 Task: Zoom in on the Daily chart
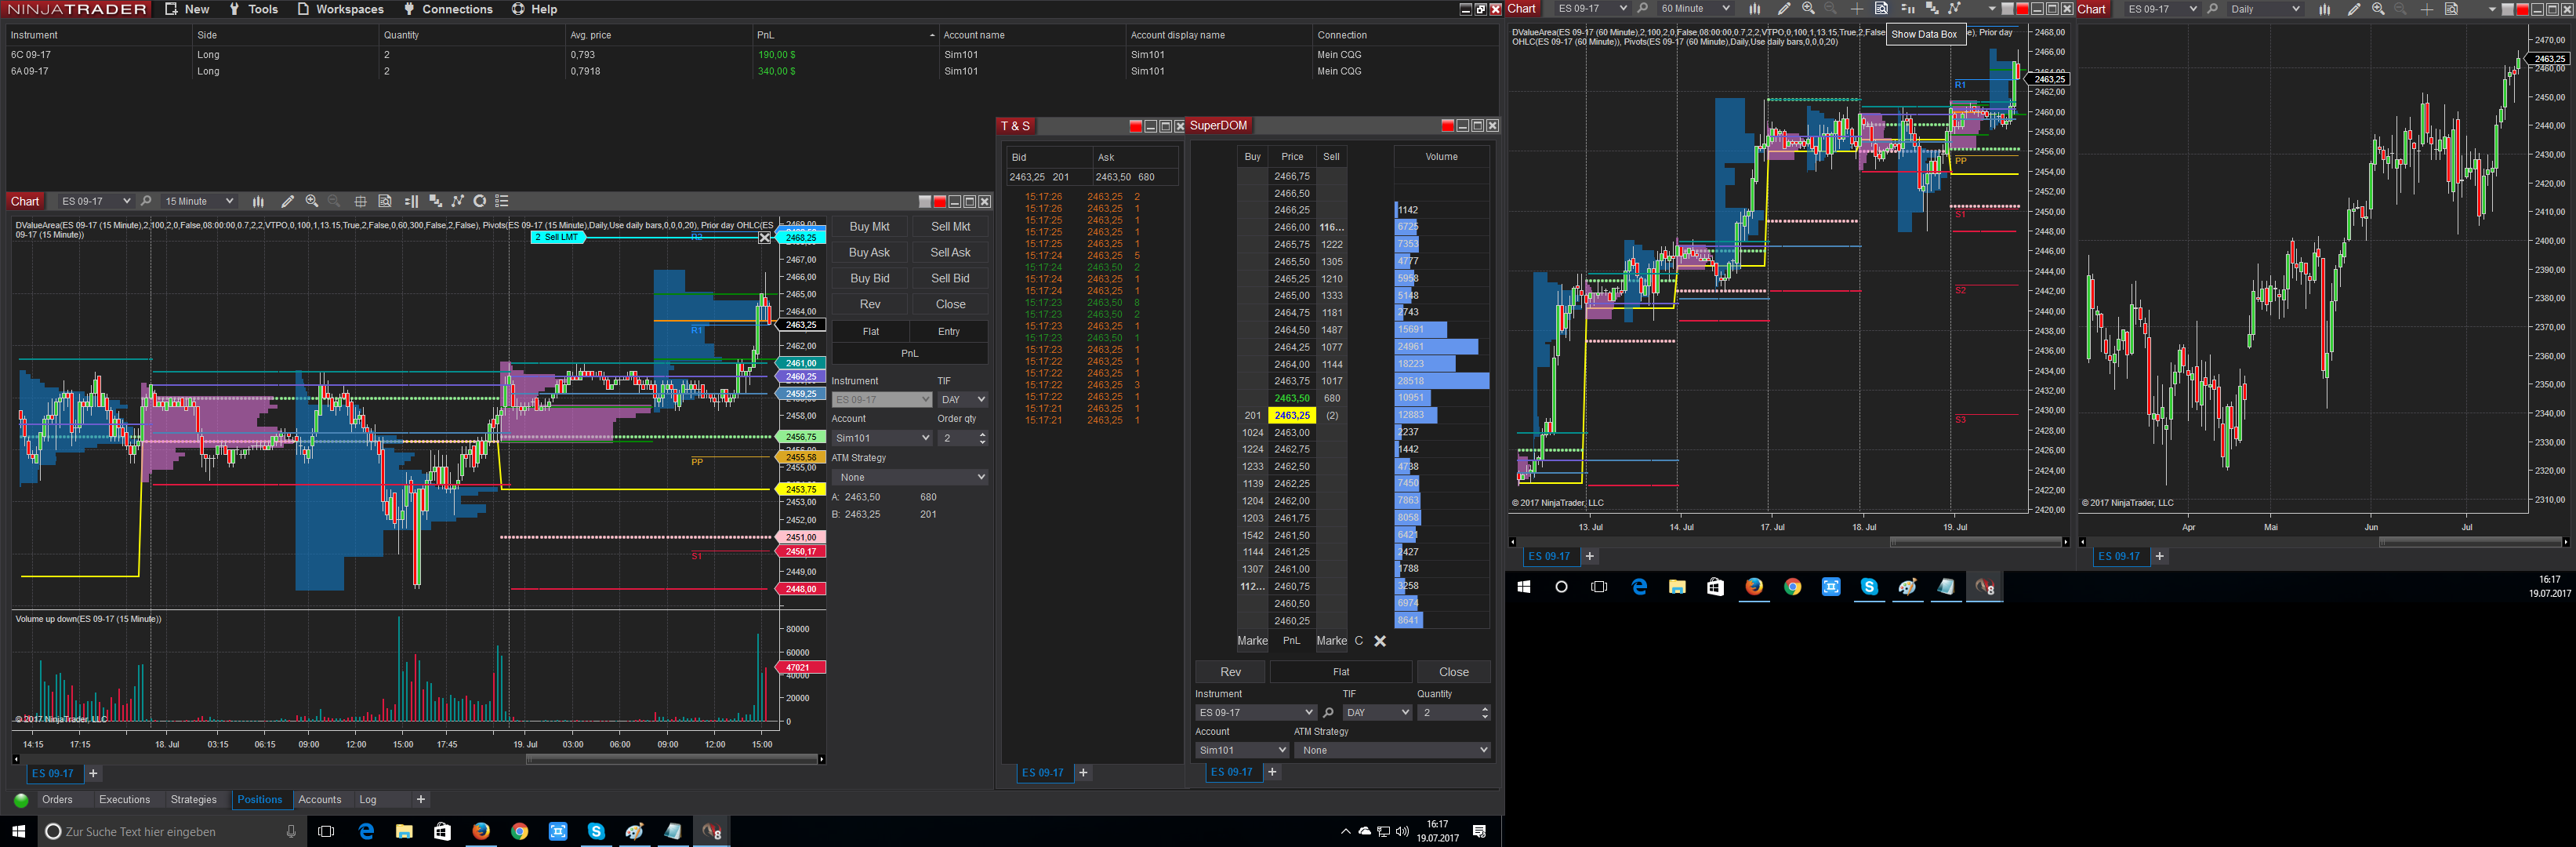[2378, 9]
